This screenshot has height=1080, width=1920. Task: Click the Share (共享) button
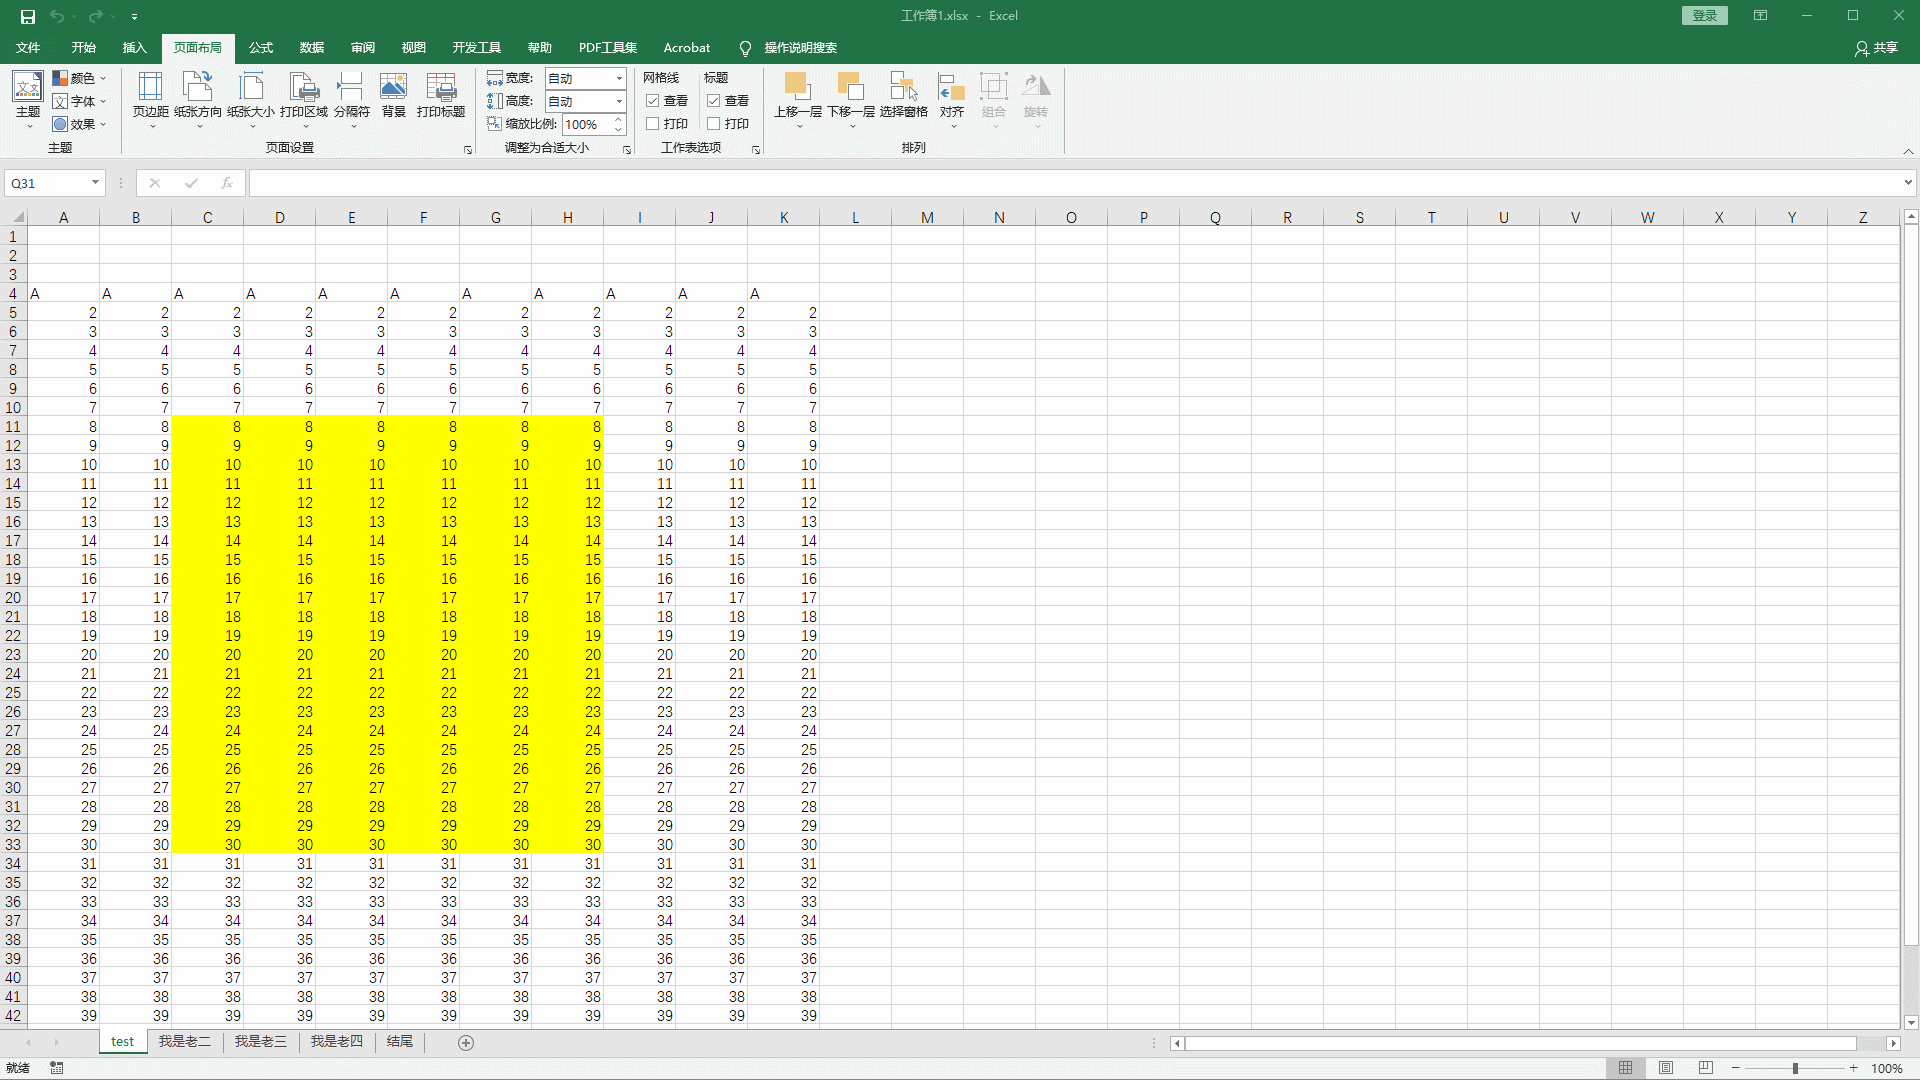(1876, 48)
